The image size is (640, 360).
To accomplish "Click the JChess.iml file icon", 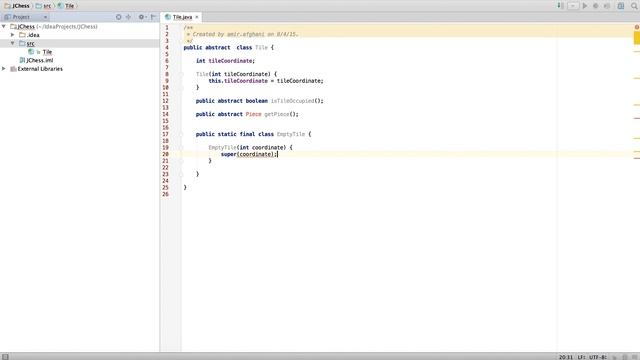I will pyautogui.click(x=22, y=60).
